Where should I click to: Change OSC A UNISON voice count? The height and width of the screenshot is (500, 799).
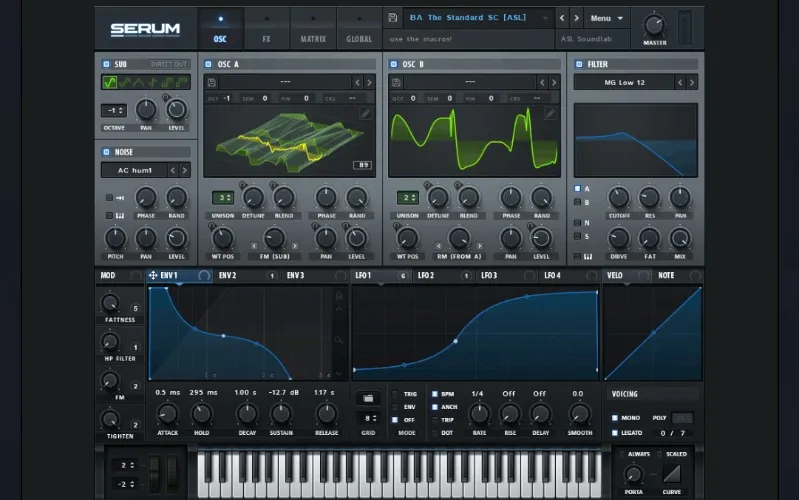pyautogui.click(x=223, y=197)
